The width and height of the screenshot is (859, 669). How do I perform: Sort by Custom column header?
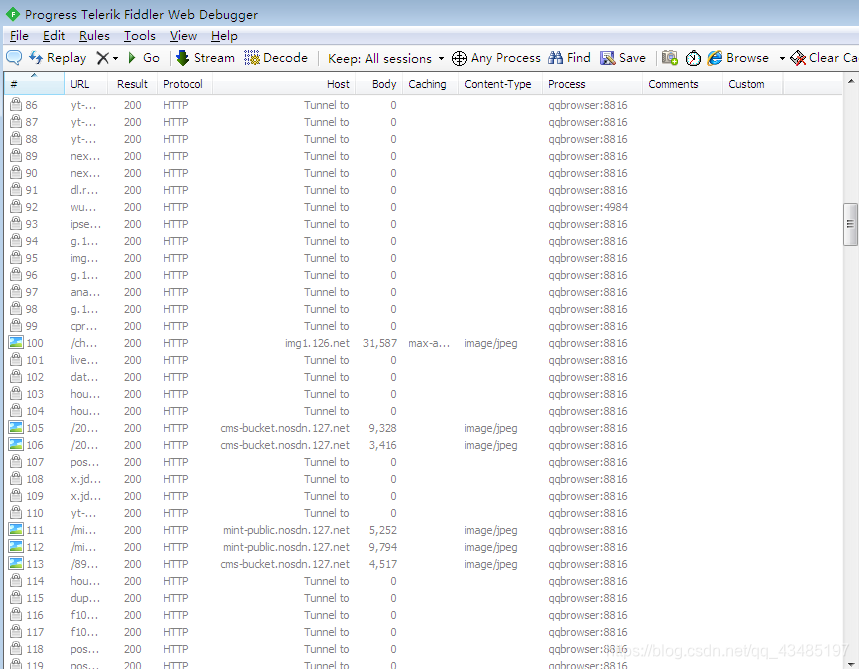click(753, 84)
